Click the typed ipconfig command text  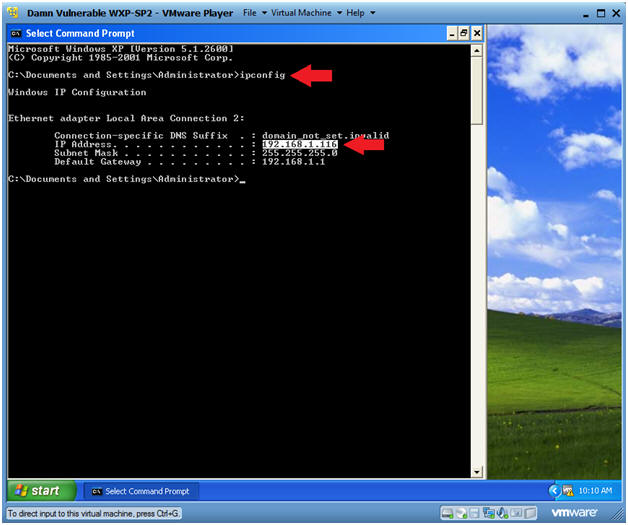[262, 75]
